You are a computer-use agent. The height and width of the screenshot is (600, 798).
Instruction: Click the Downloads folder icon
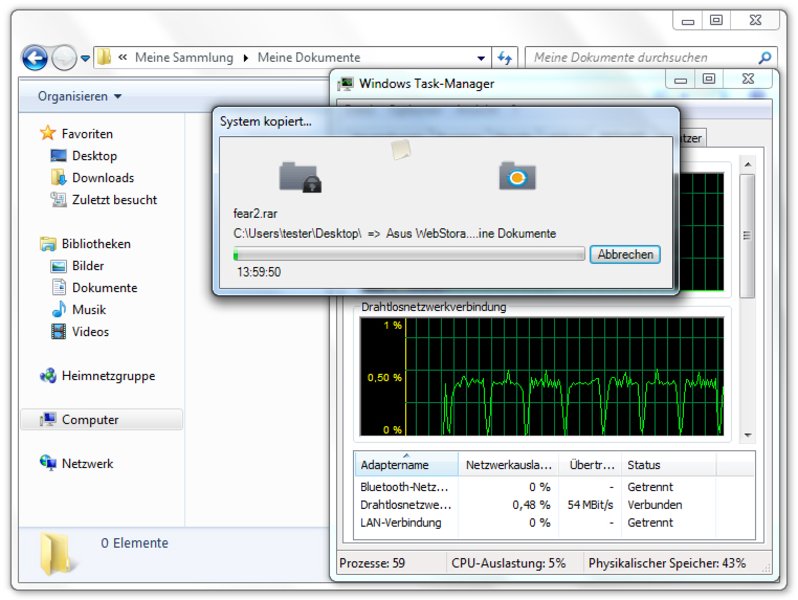pyautogui.click(x=59, y=177)
